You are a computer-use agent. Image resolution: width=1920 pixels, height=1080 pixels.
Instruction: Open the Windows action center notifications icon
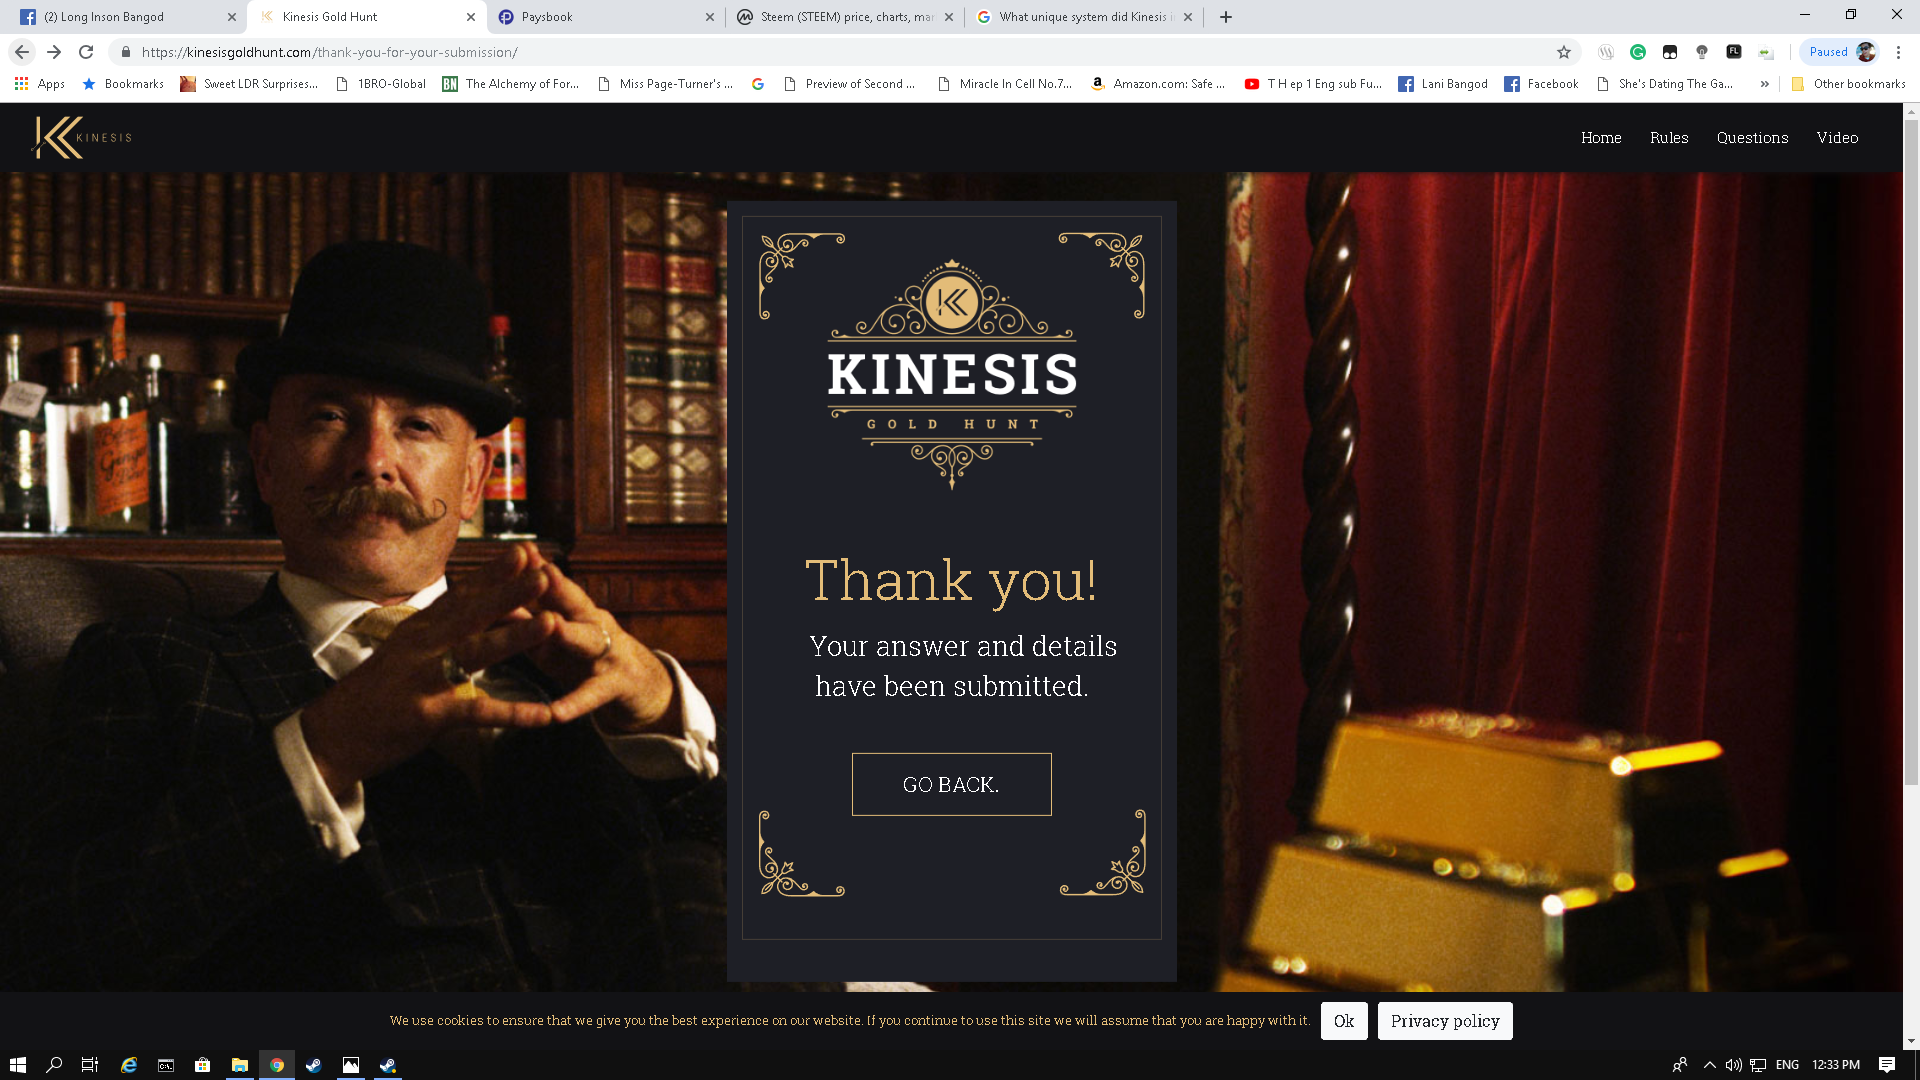[1887, 1065]
